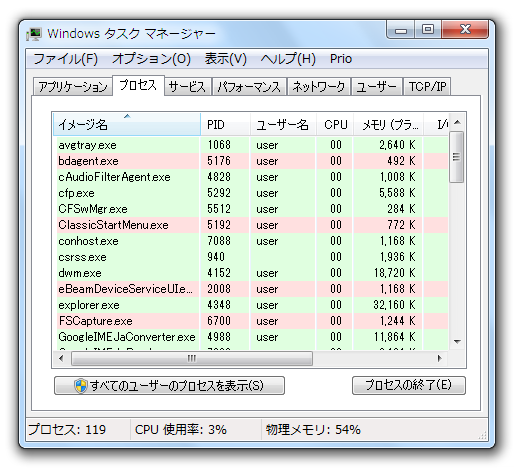The image size is (517, 470).
Task: Click the horizontal scrollbar right arrow
Action: pos(440,359)
